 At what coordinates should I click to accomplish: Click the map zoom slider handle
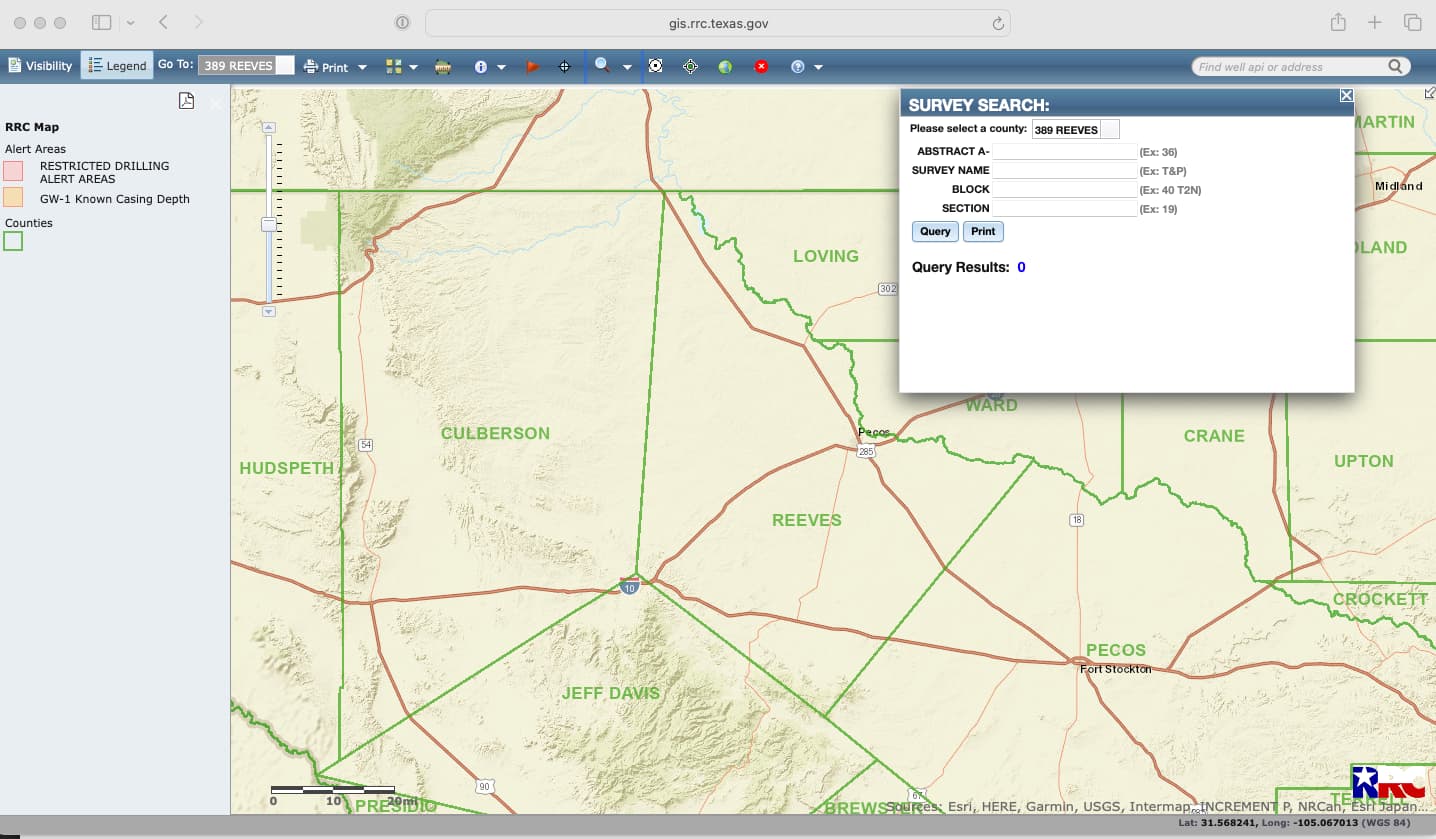click(x=268, y=225)
